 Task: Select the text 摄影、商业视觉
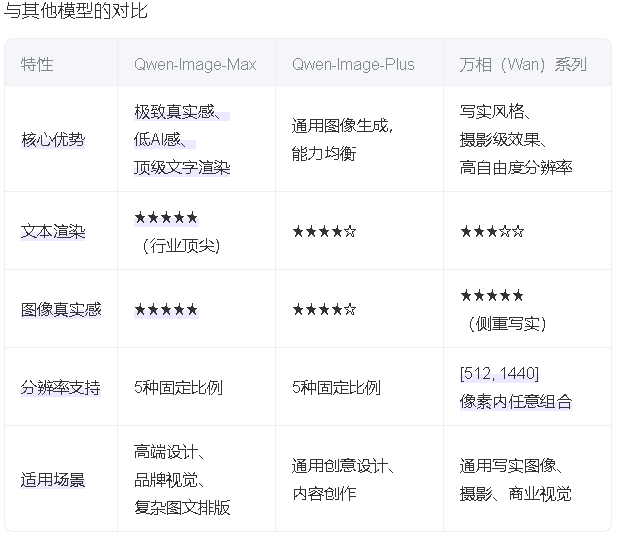pos(516,494)
